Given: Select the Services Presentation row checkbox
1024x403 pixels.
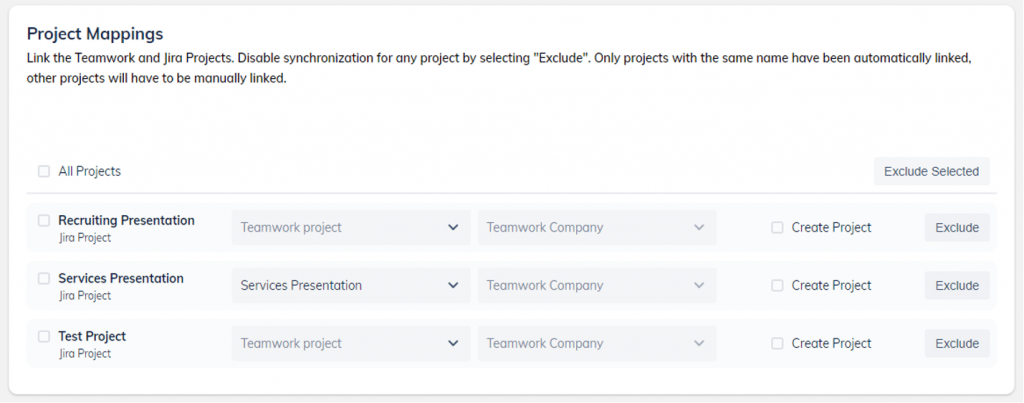Looking at the screenshot, I should tap(44, 278).
